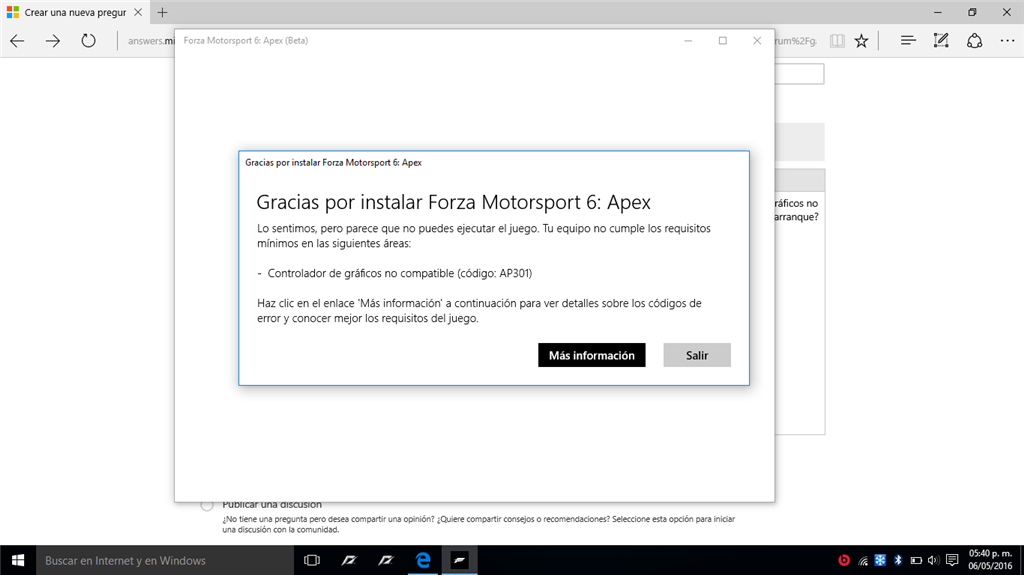This screenshot has width=1024, height=575.
Task: Check battery status tray icon
Action: (916, 560)
